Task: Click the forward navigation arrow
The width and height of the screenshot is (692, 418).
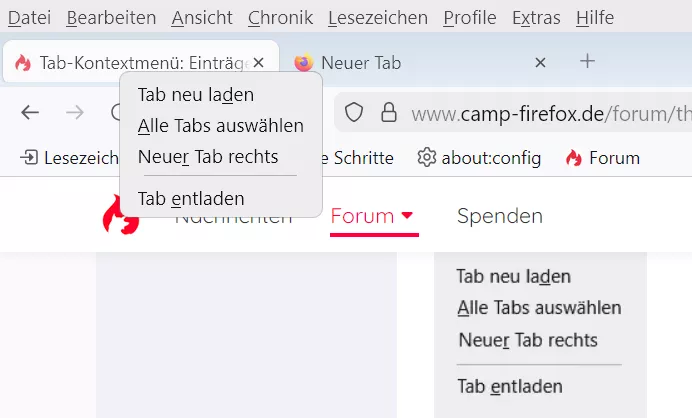Action: 75,113
